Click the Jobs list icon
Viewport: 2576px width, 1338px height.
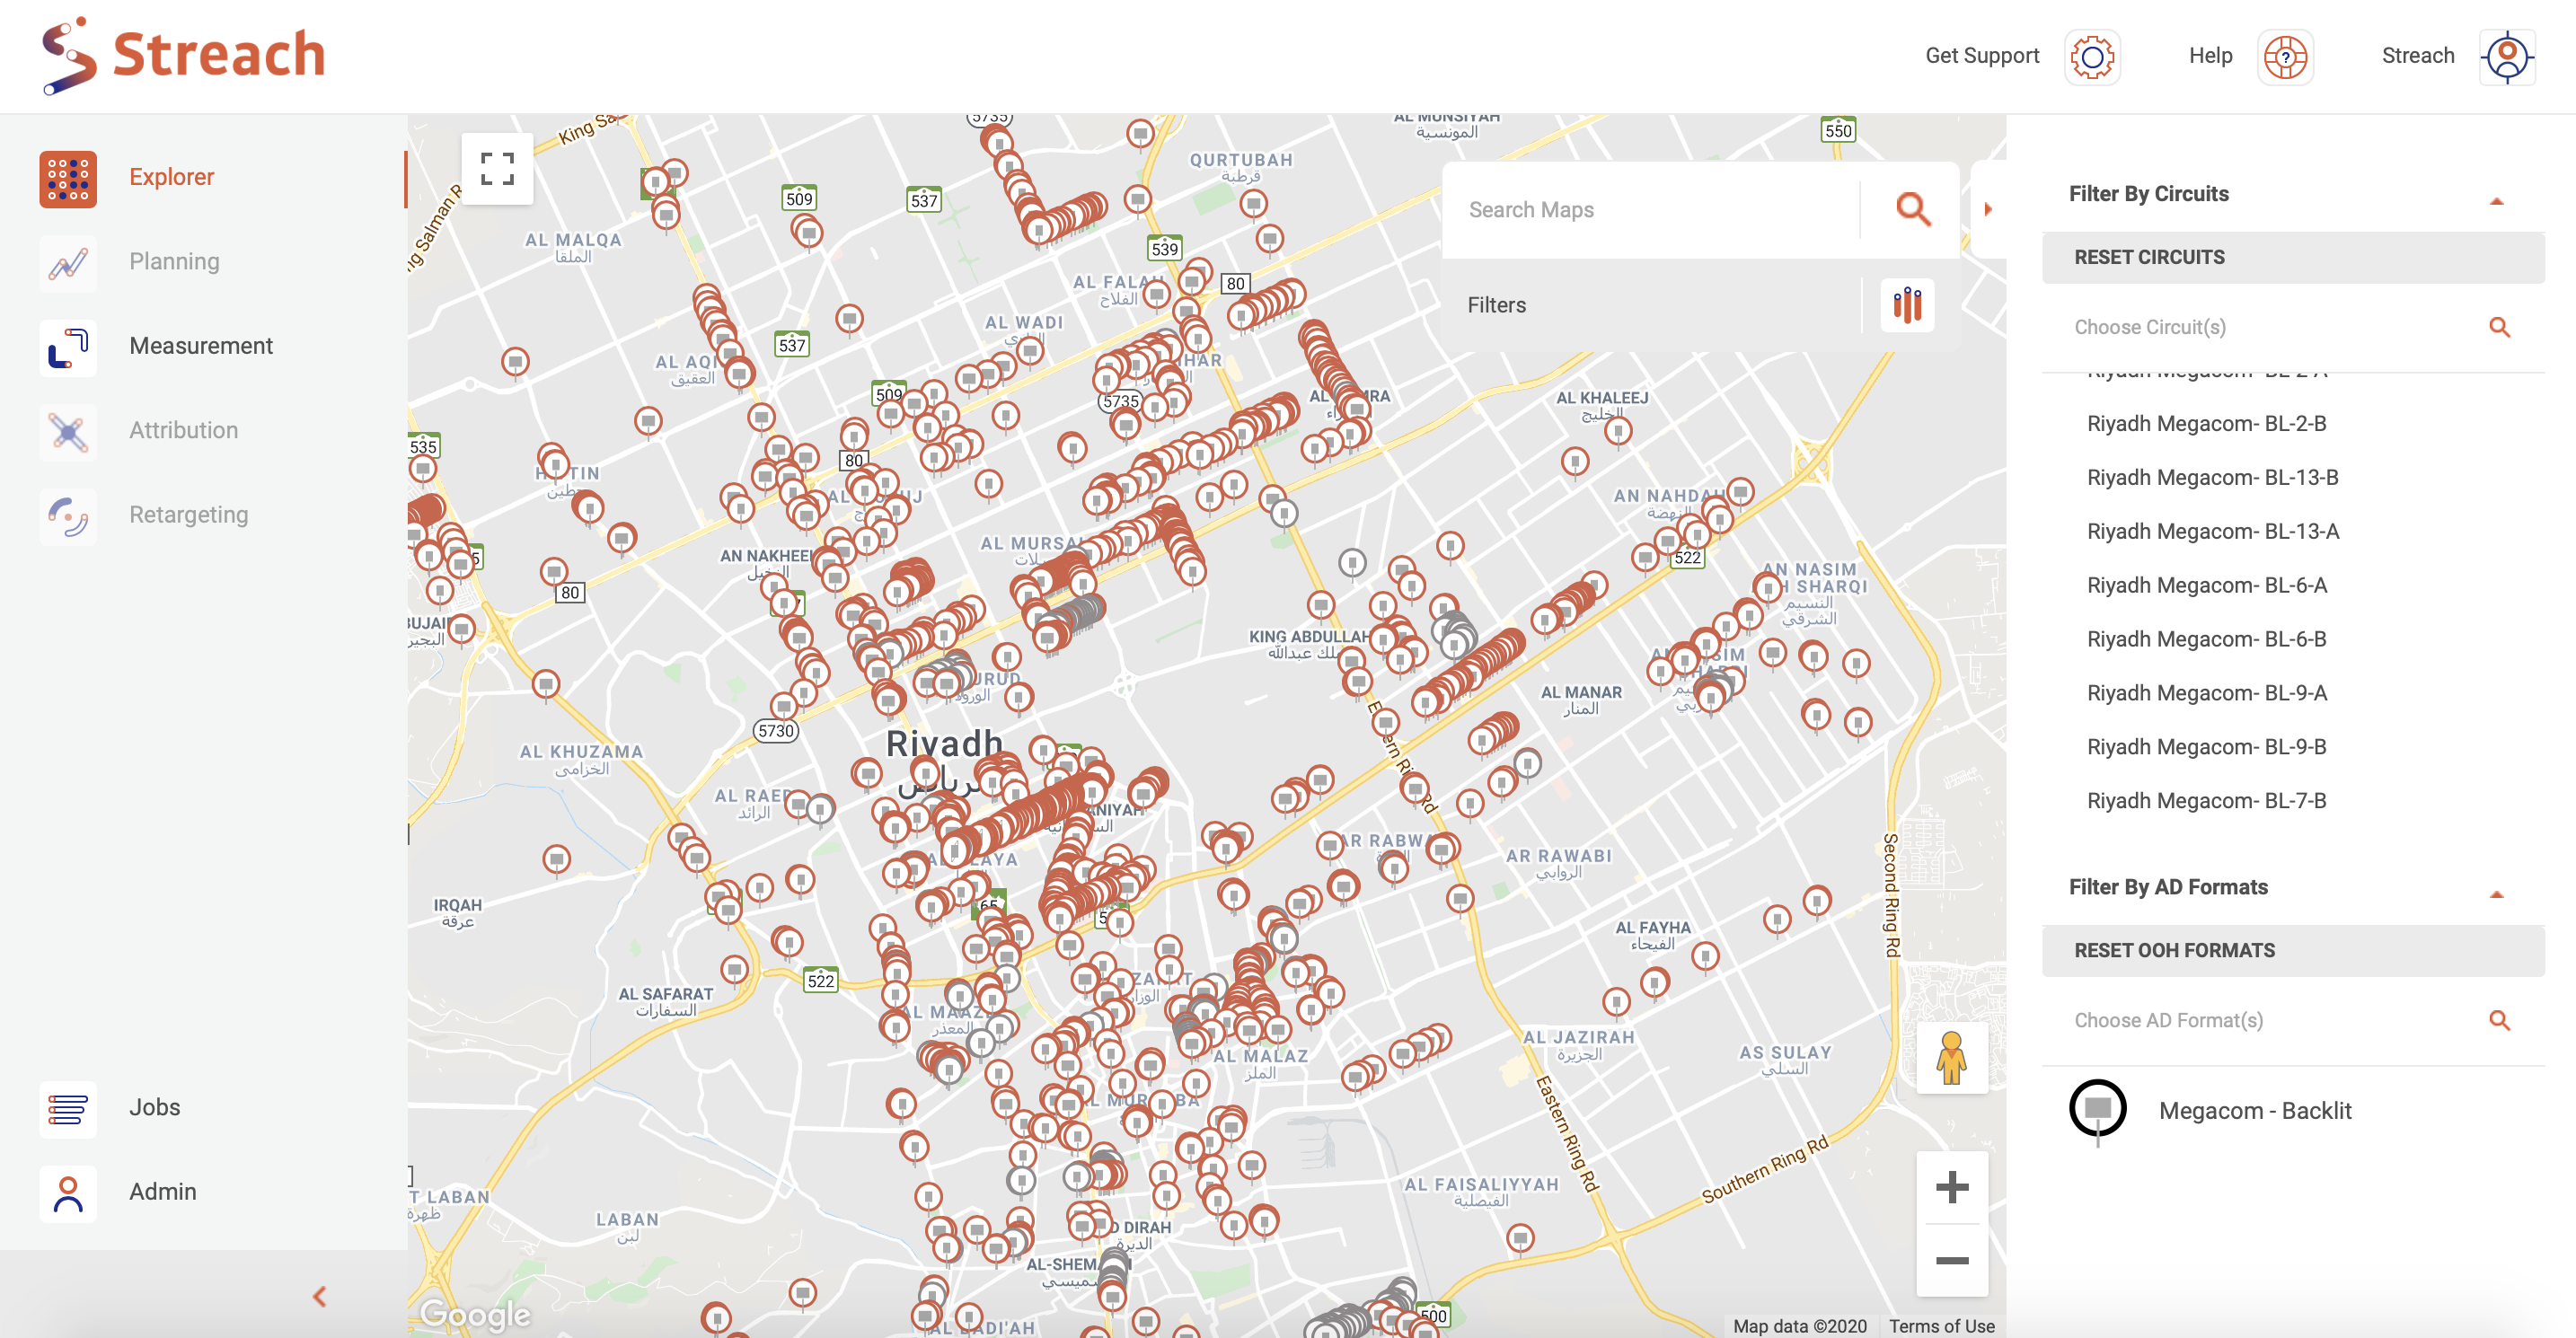[68, 1109]
